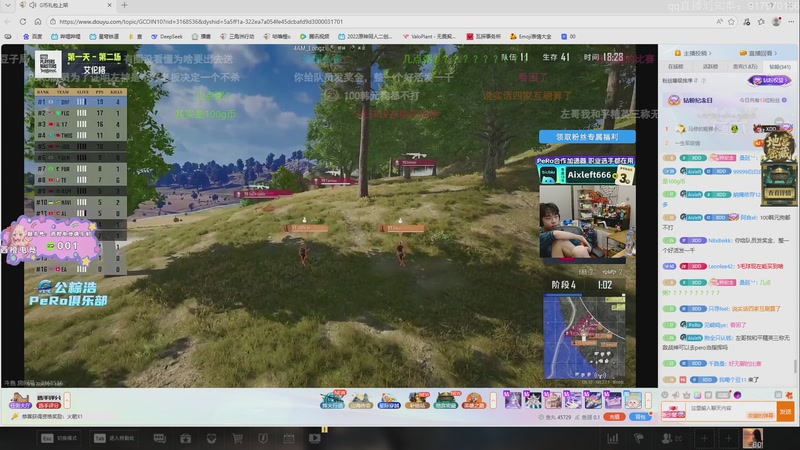Viewport: 800px width, 450px height.
Task: Open the bar chart stats icon in game bar
Action: (613, 438)
